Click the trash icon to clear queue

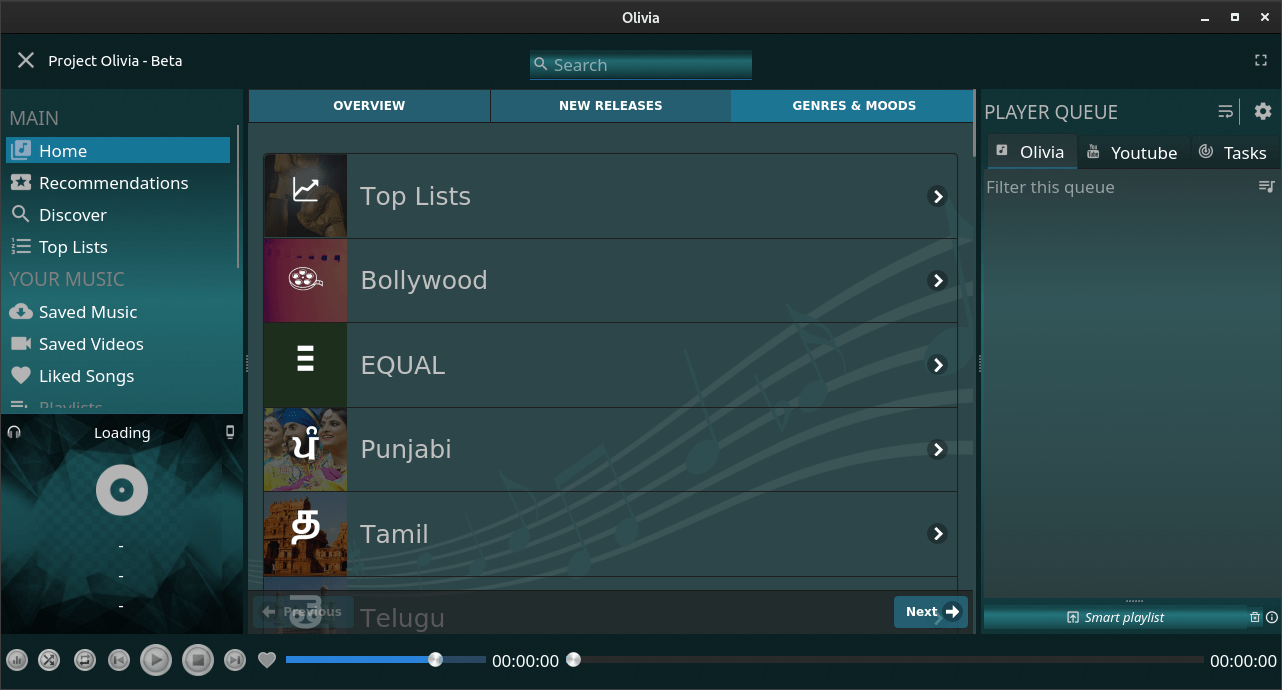(x=1255, y=618)
